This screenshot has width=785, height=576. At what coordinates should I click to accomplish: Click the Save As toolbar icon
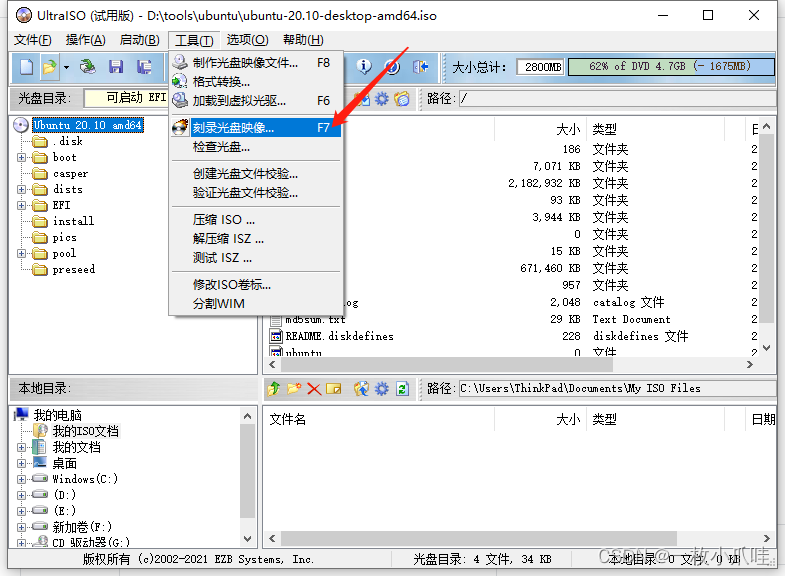[x=144, y=67]
